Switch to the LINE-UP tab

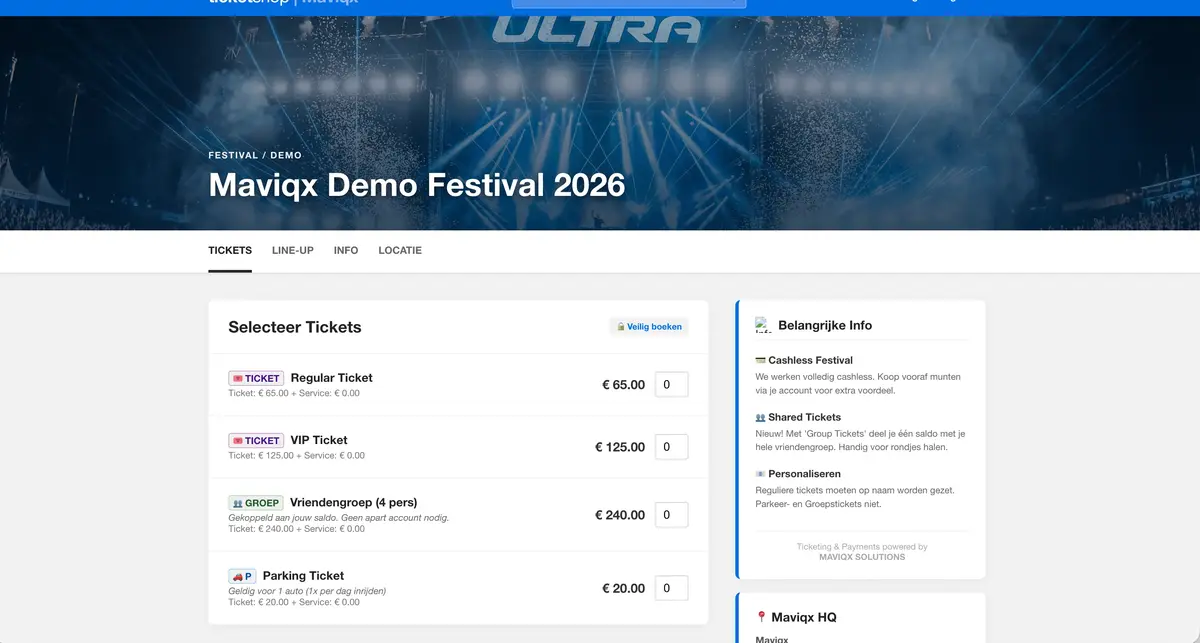(292, 250)
